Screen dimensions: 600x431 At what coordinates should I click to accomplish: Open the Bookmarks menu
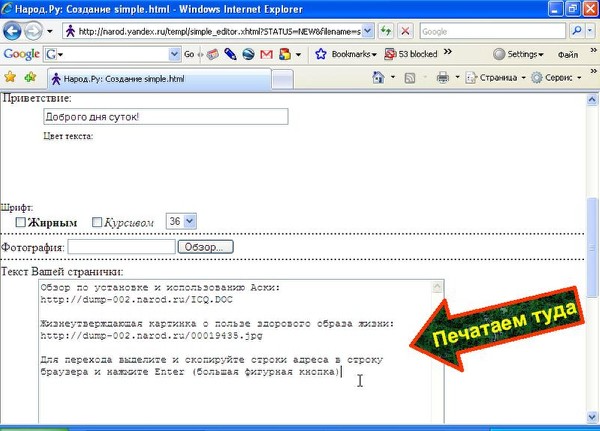point(354,54)
